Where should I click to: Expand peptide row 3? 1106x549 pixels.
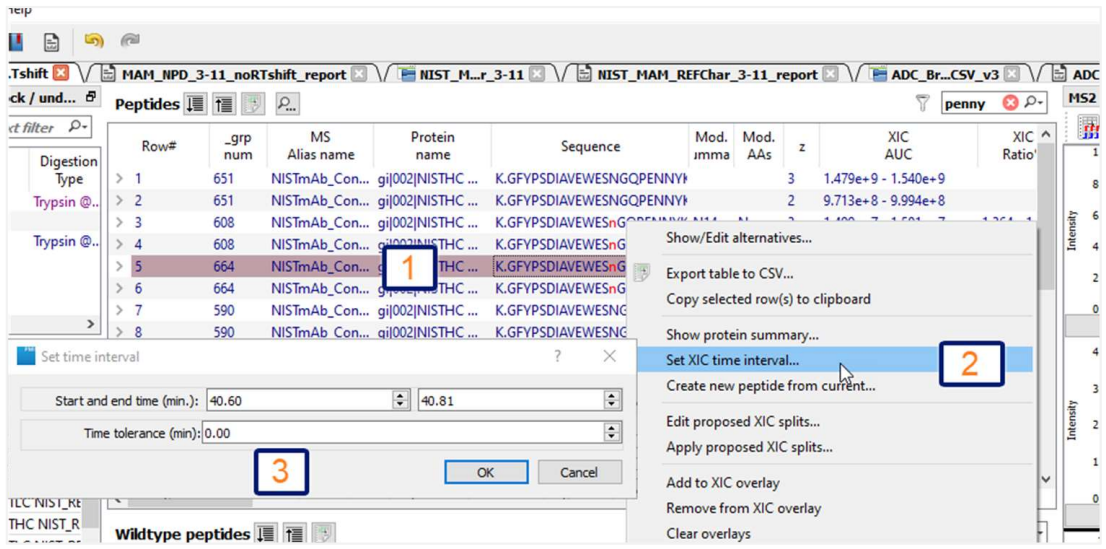(x=120, y=223)
